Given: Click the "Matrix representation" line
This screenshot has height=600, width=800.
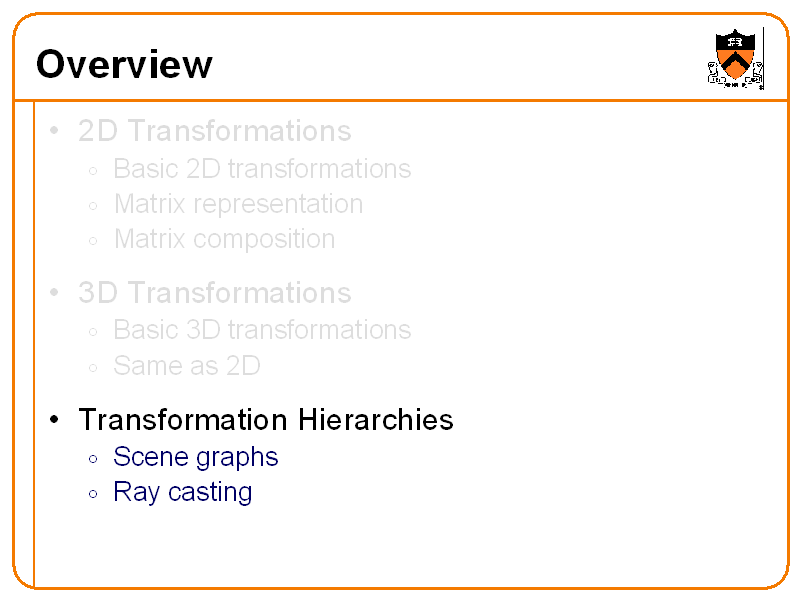Looking at the screenshot, I should 238,204.
